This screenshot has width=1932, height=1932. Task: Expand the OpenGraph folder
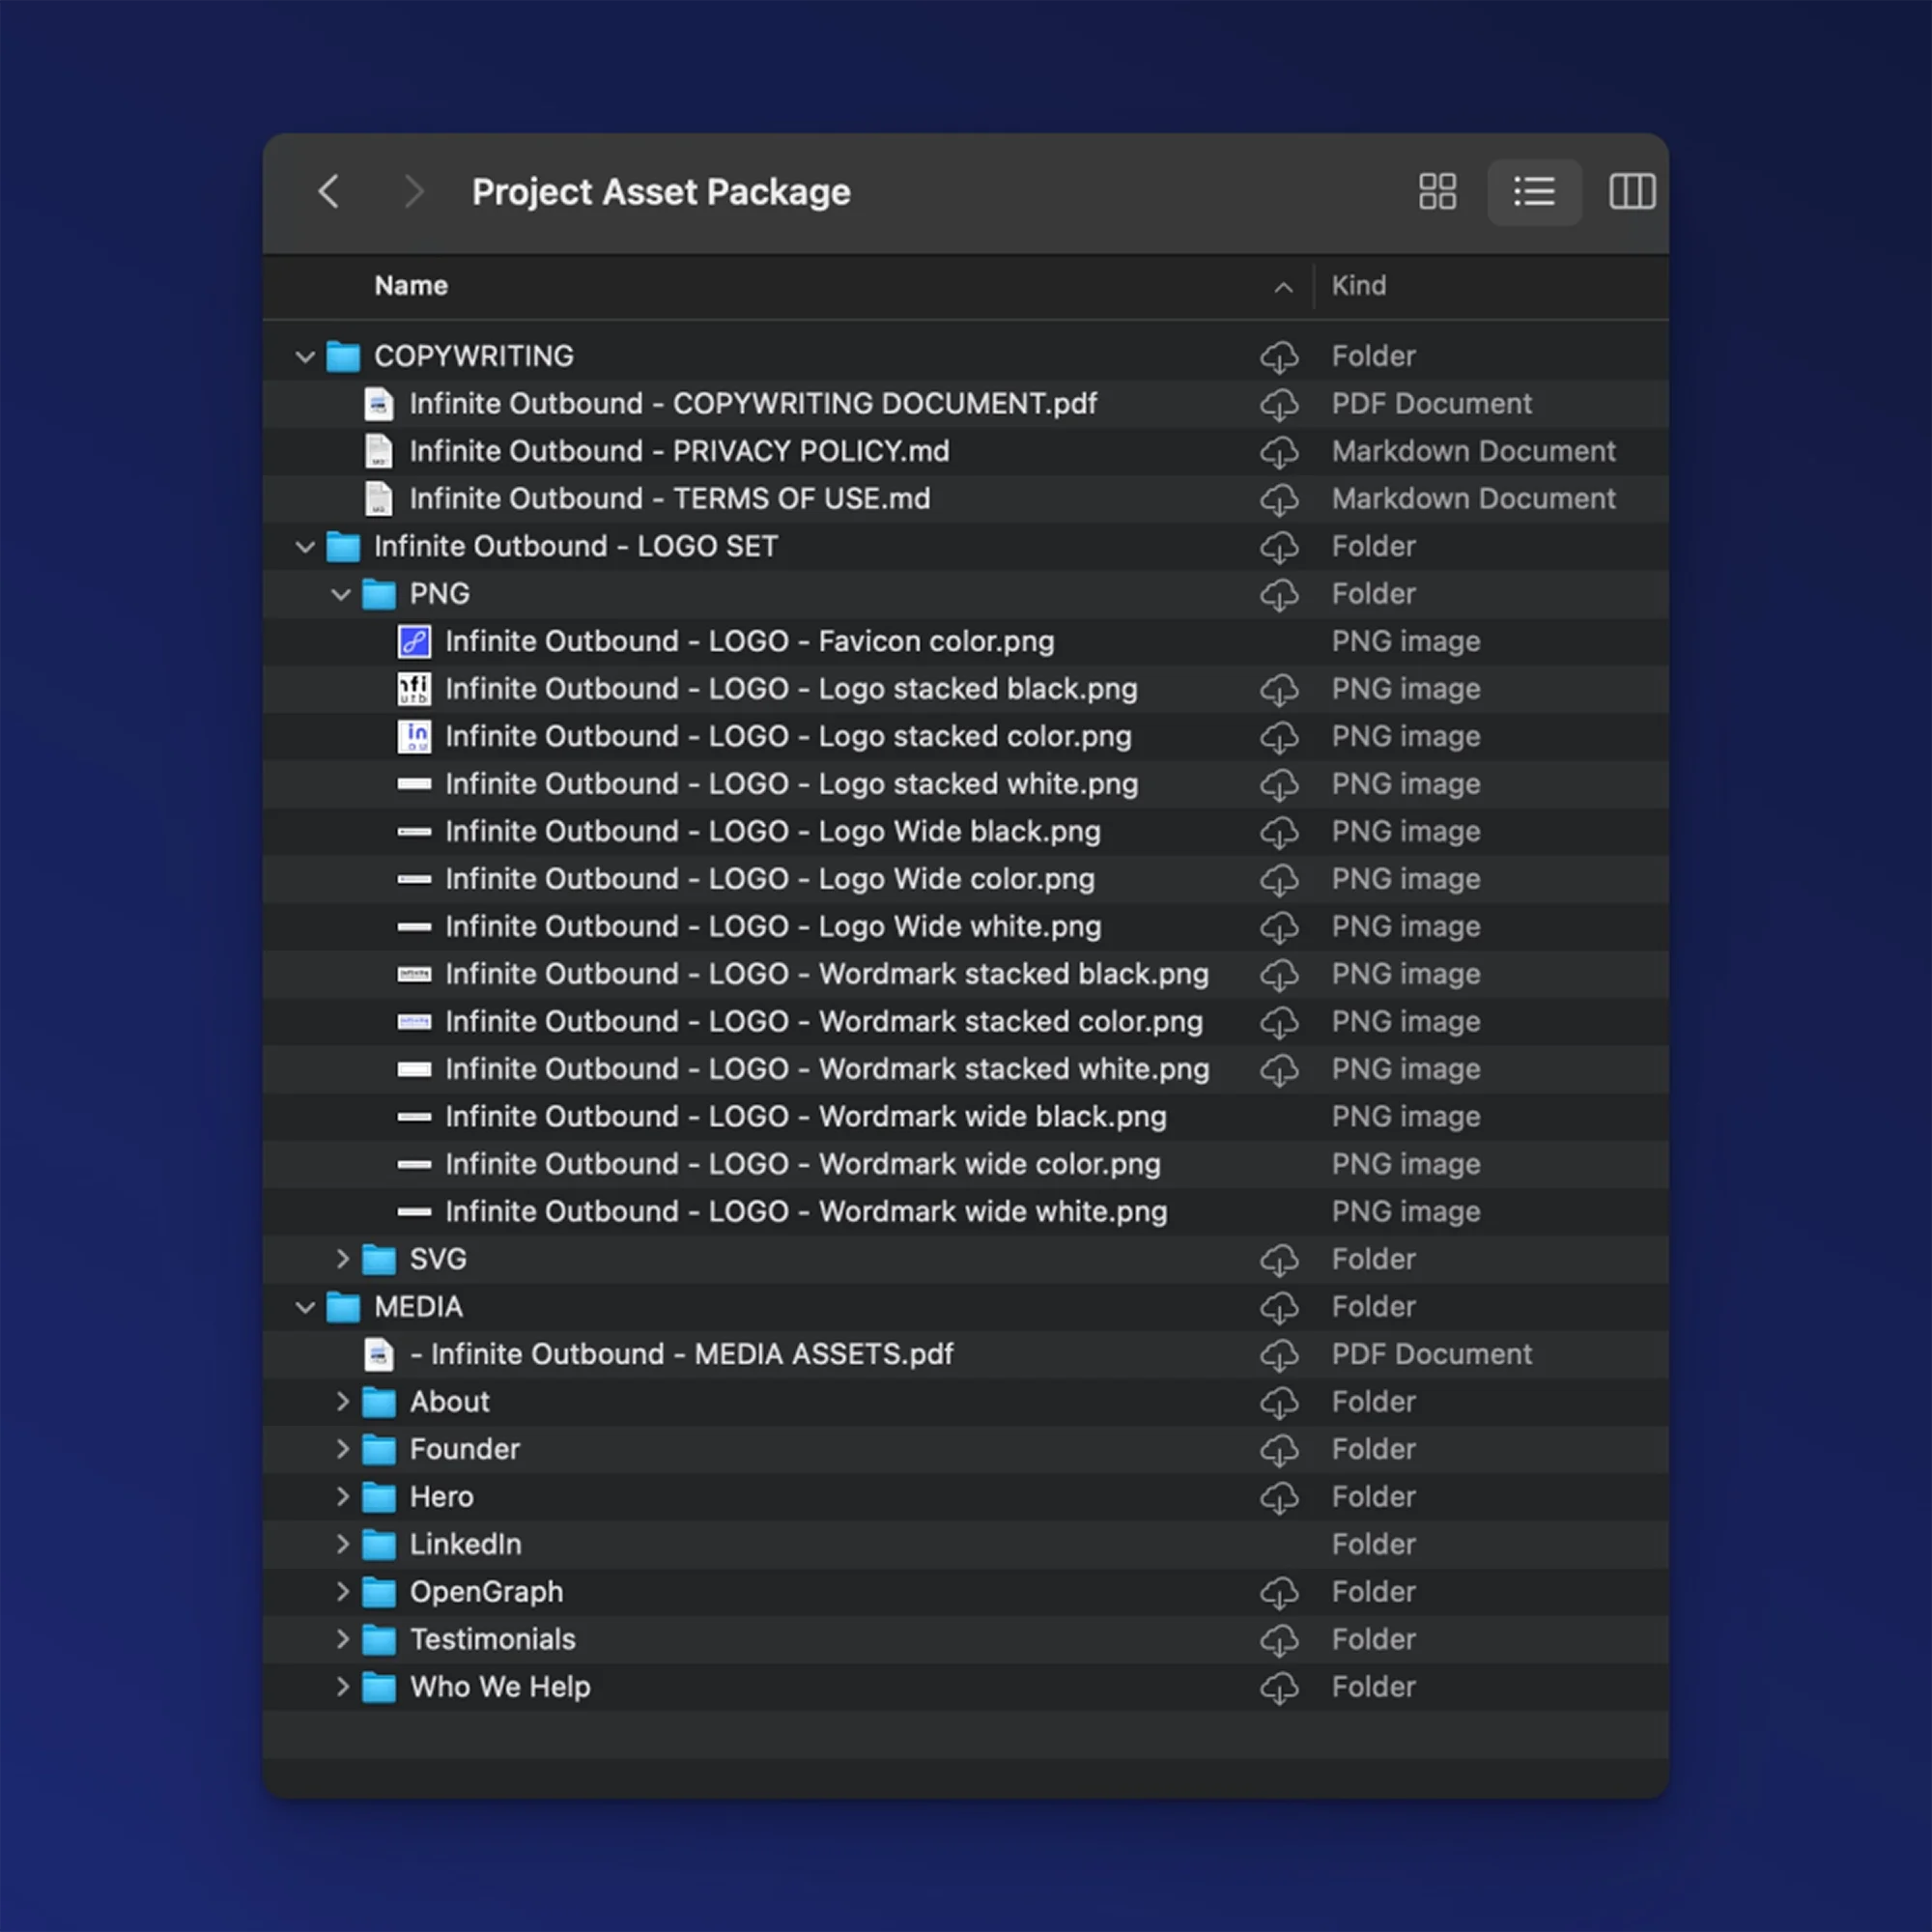pyautogui.click(x=342, y=1592)
